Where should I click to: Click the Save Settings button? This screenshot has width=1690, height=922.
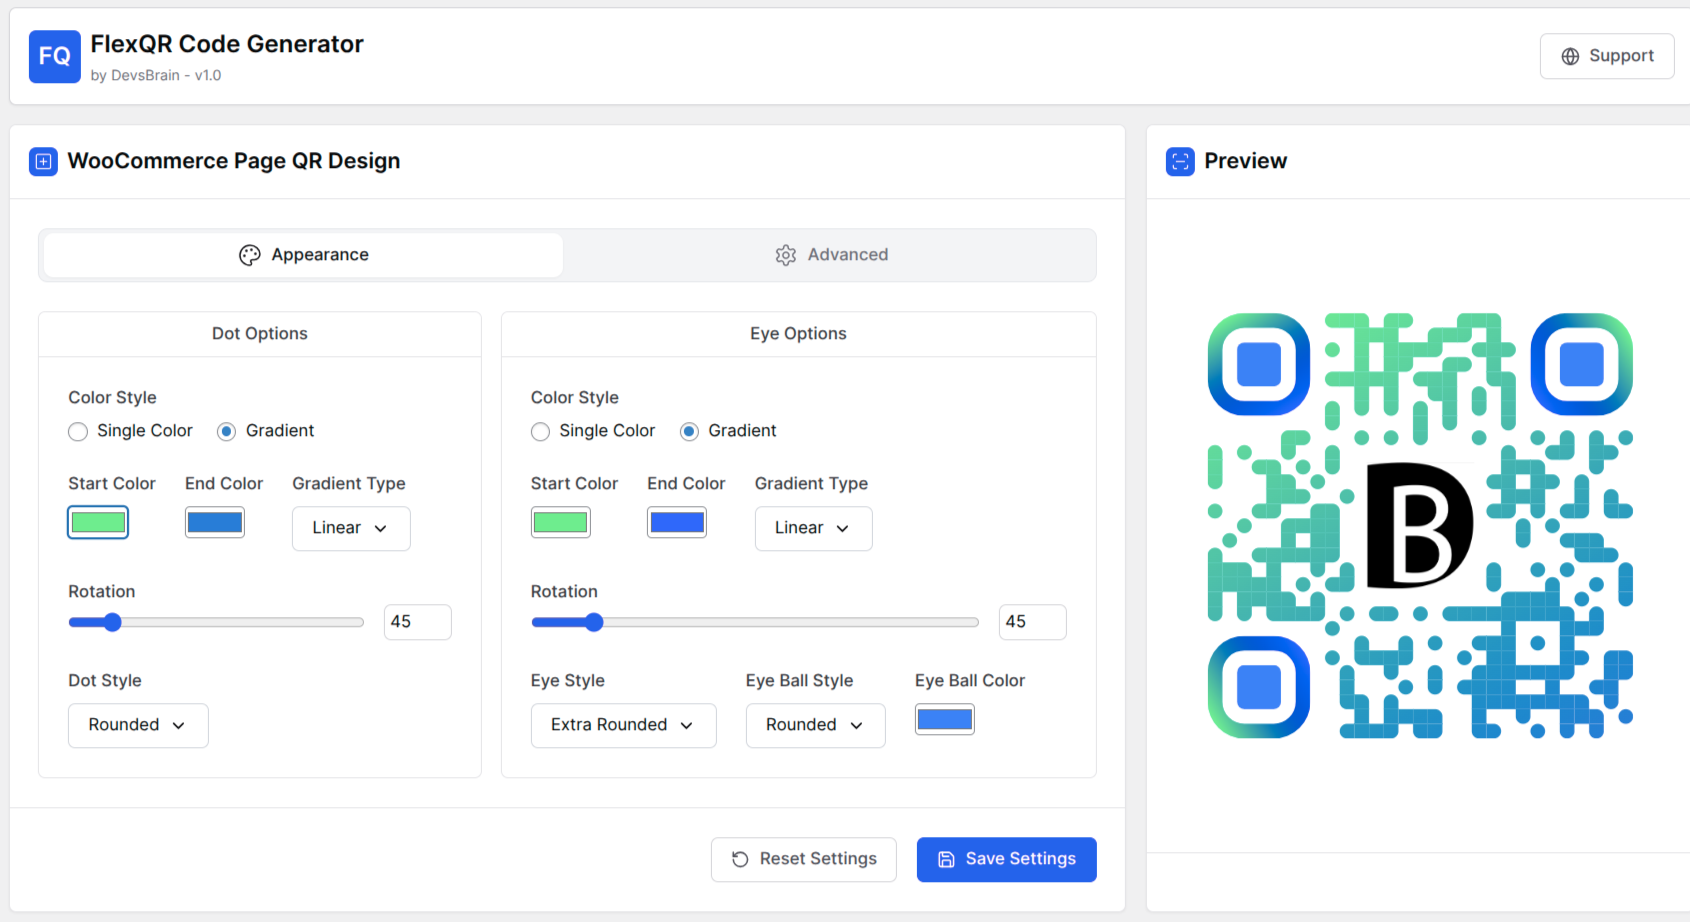tap(1006, 859)
